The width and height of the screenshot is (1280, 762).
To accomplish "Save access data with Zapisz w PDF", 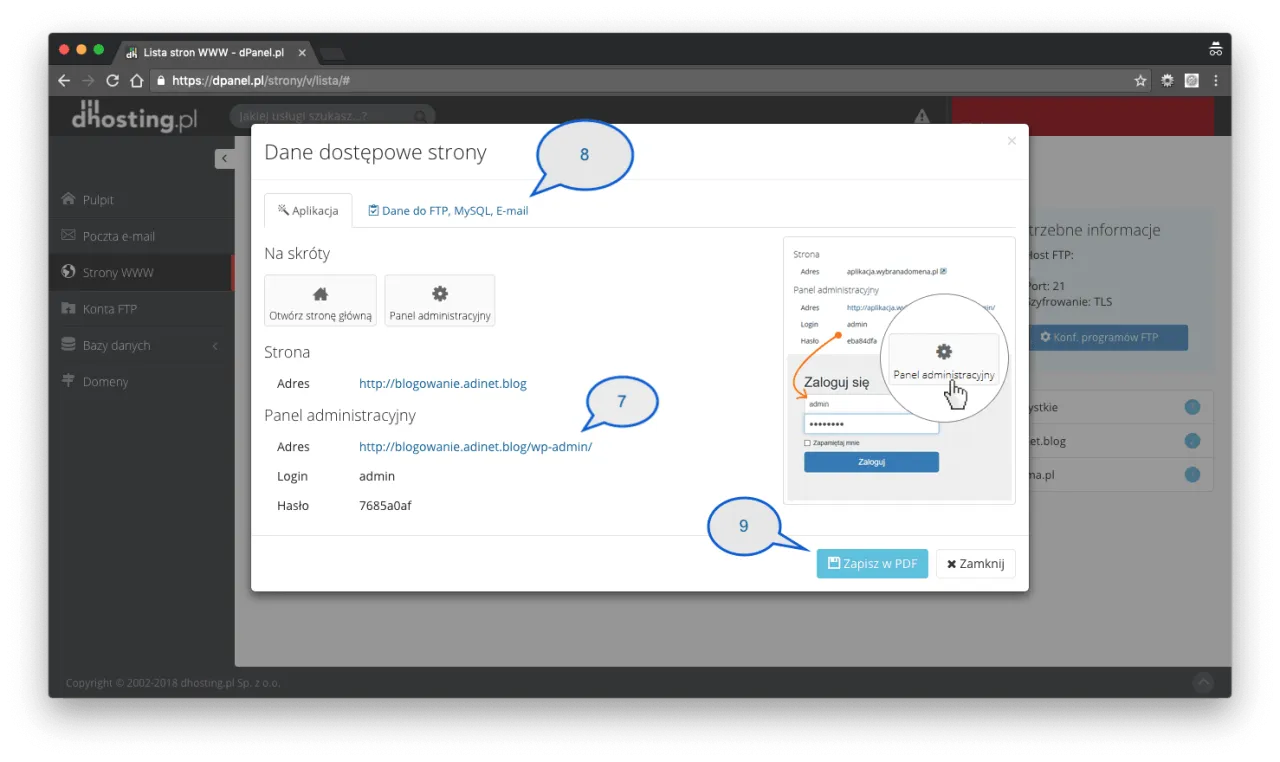I will tap(872, 563).
